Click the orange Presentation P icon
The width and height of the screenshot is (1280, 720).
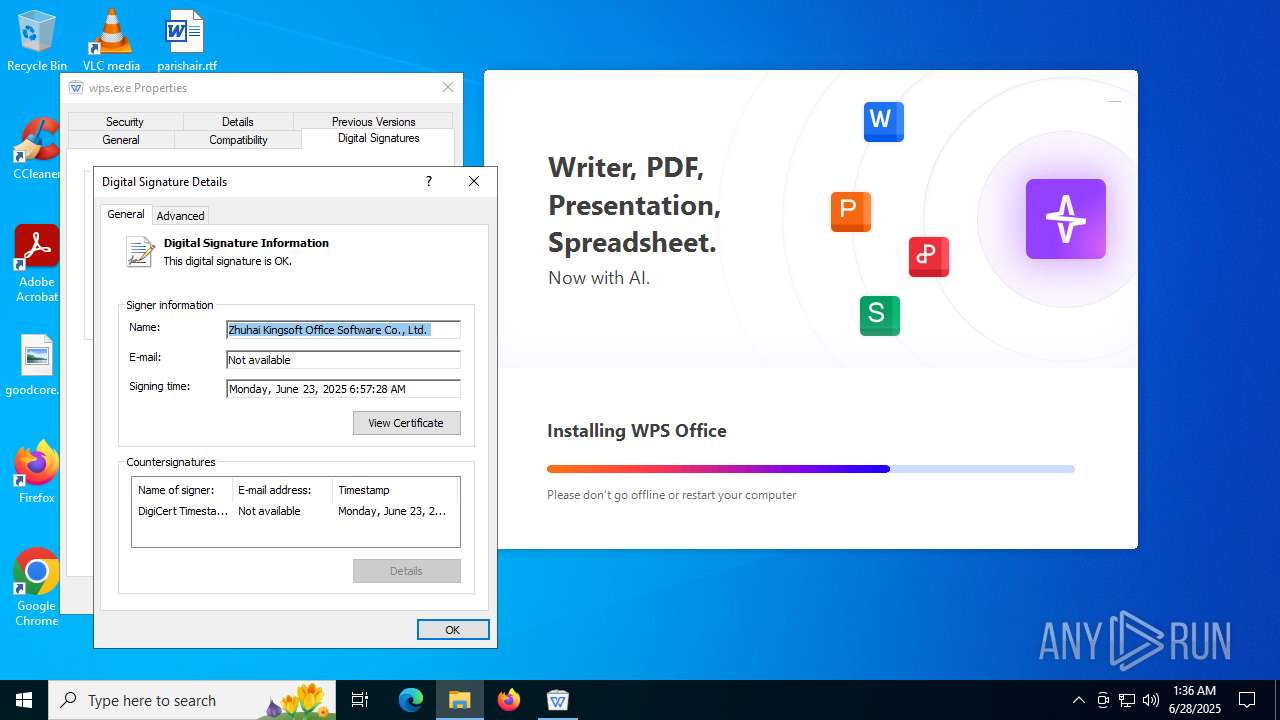(851, 211)
